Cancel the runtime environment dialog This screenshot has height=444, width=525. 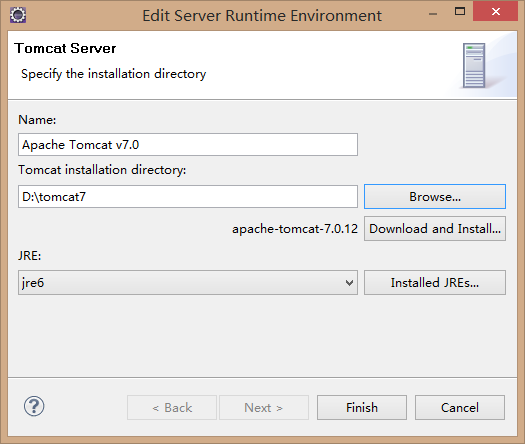[460, 408]
